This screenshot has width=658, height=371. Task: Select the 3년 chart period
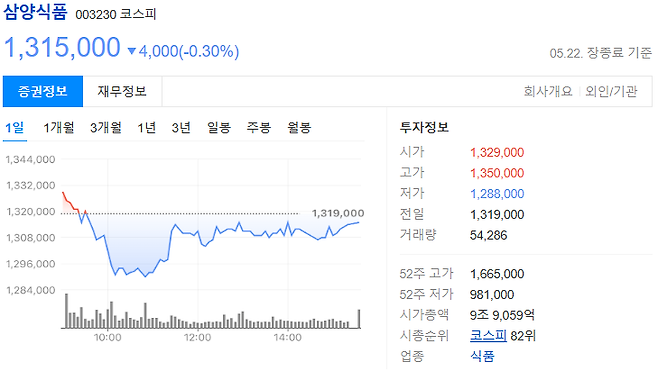point(181,128)
